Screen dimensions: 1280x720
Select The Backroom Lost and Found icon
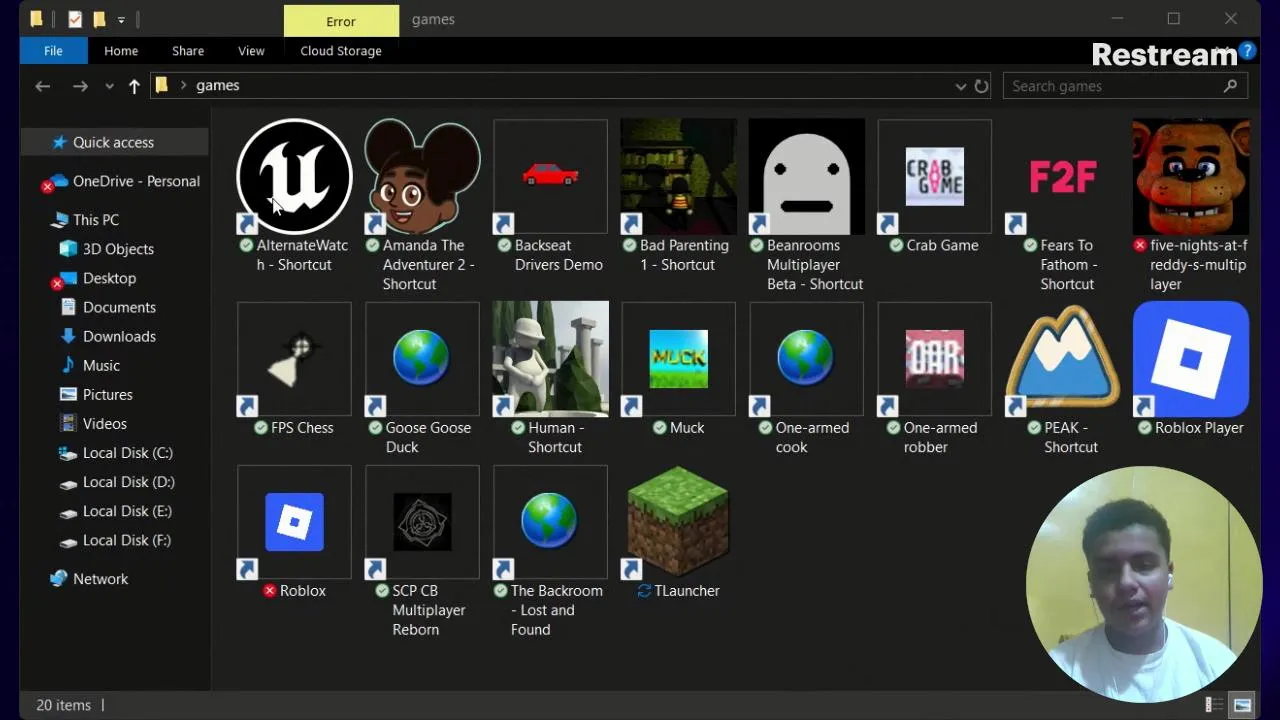coord(550,522)
